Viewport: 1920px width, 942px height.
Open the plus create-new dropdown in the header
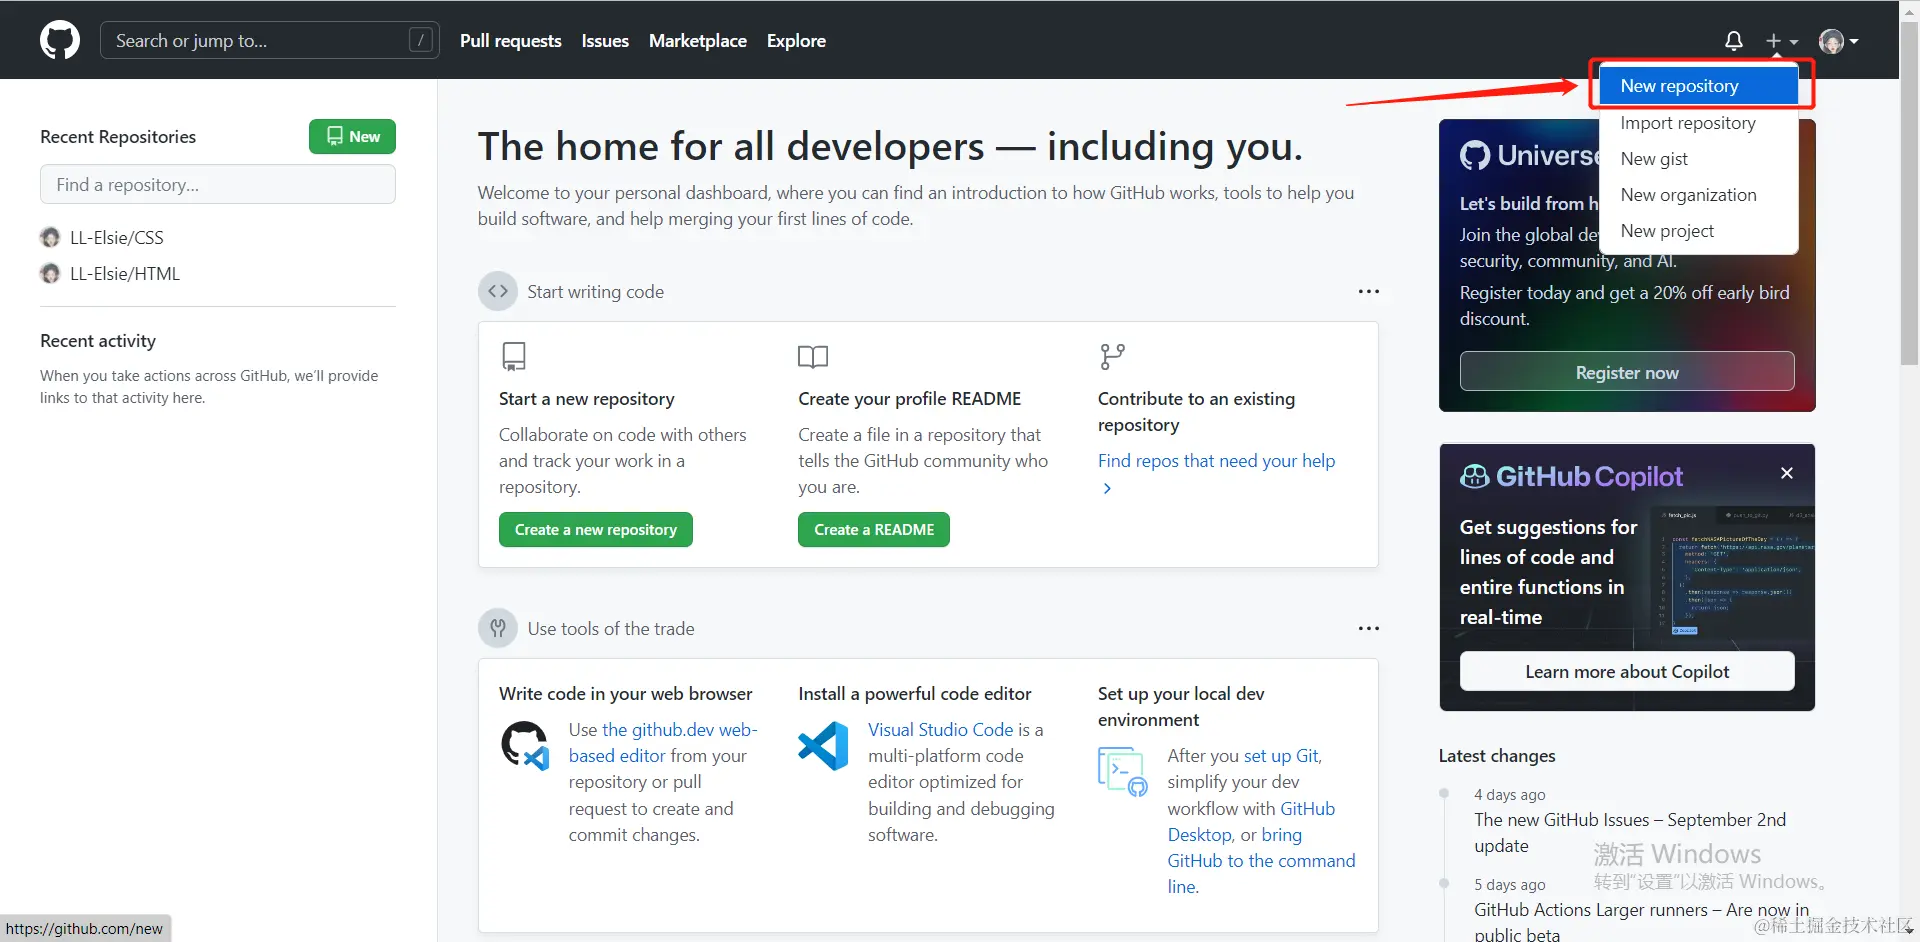pyautogui.click(x=1782, y=40)
